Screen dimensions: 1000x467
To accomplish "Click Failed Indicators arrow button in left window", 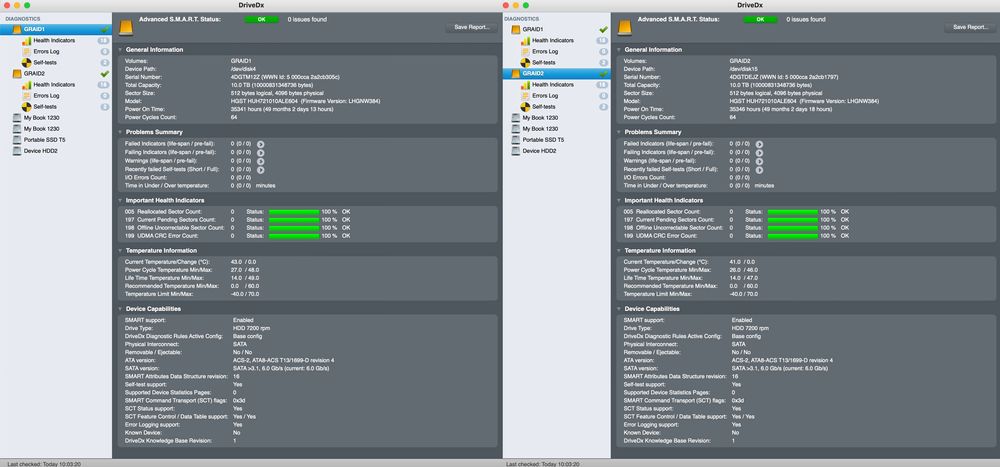I will point(261,144).
